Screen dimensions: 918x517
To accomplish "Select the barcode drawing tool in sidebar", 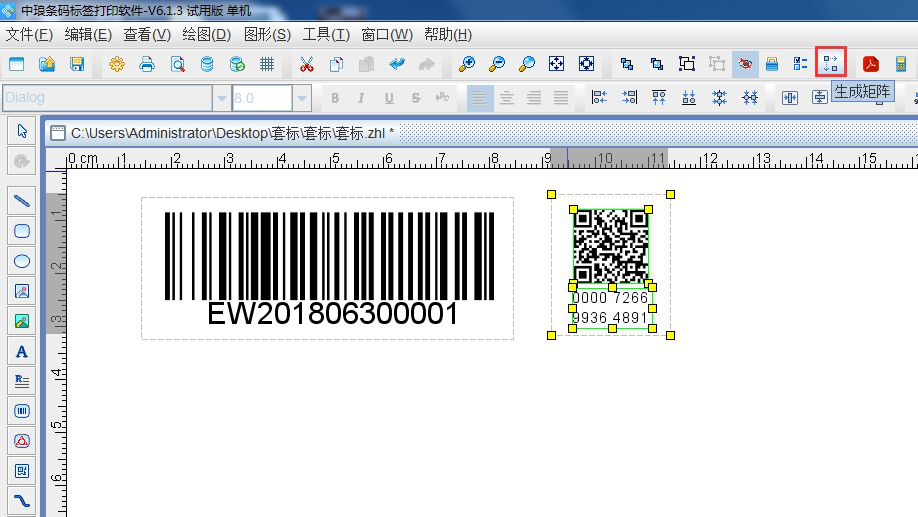I will coord(21,411).
